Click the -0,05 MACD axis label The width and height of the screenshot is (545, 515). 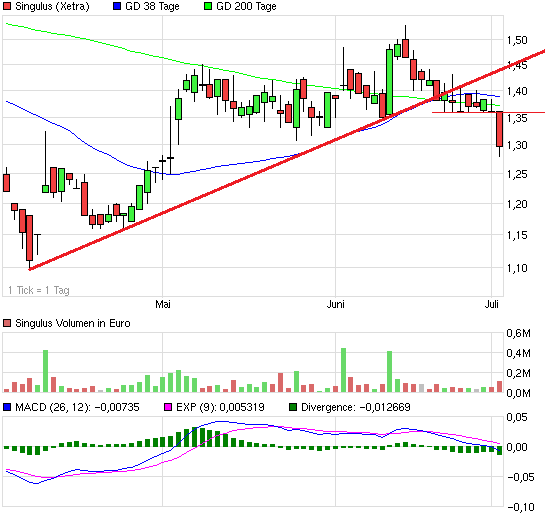click(x=521, y=477)
